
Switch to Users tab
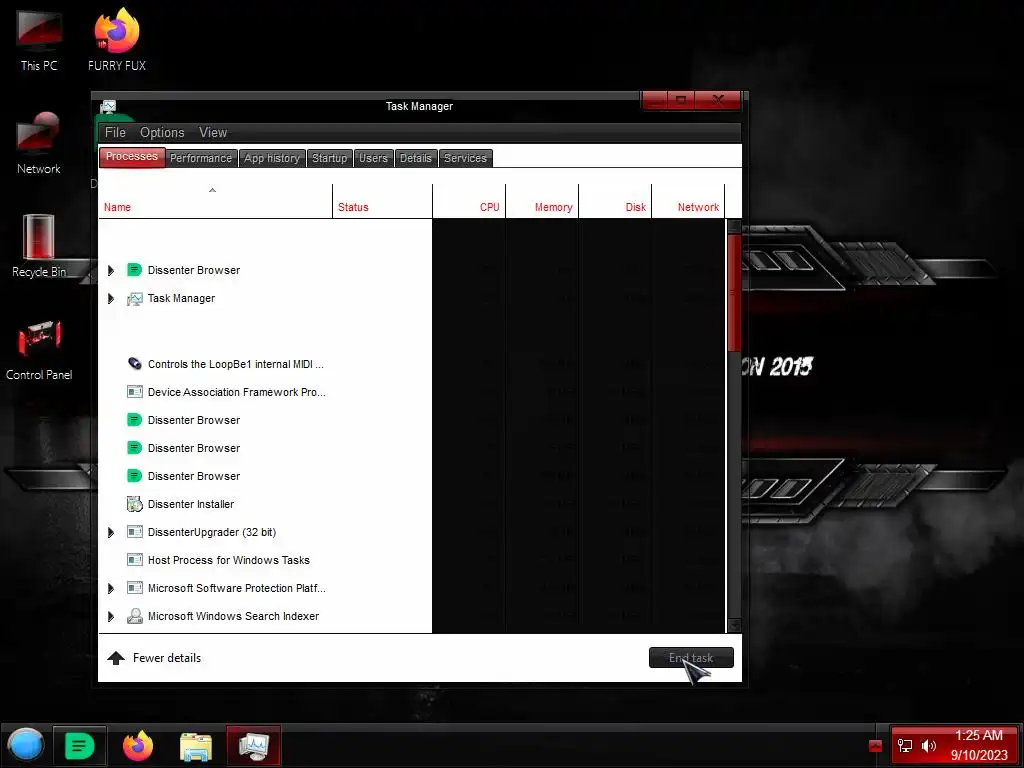pos(373,158)
